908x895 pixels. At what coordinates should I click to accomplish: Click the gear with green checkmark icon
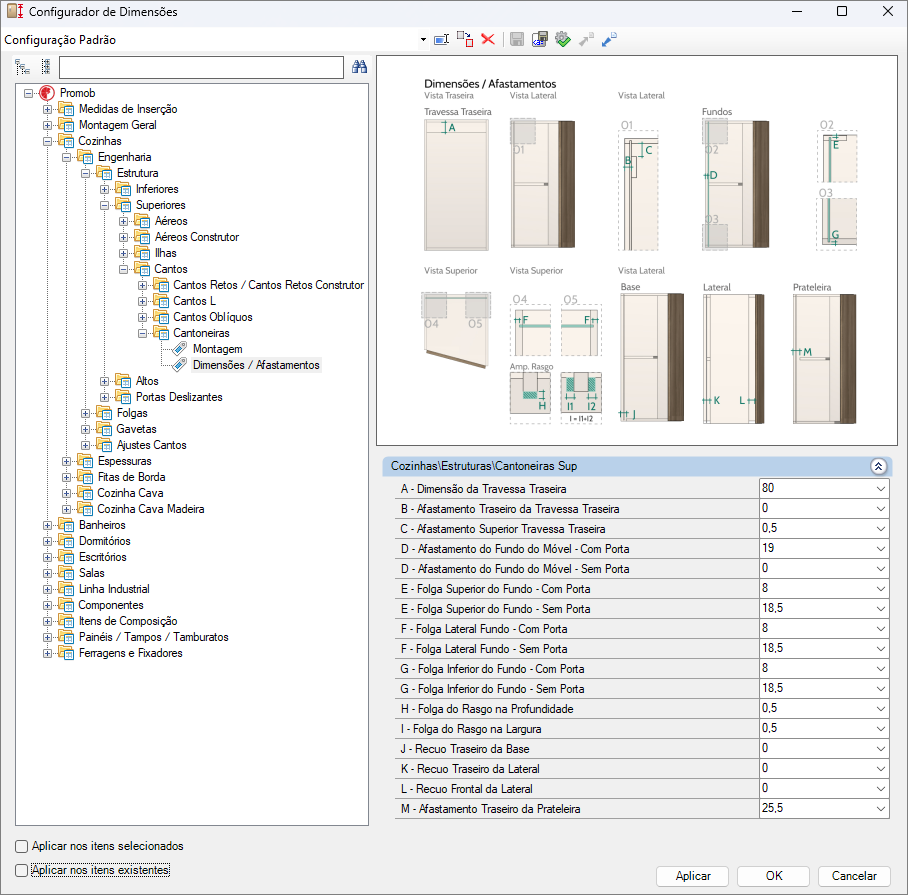tap(563, 39)
